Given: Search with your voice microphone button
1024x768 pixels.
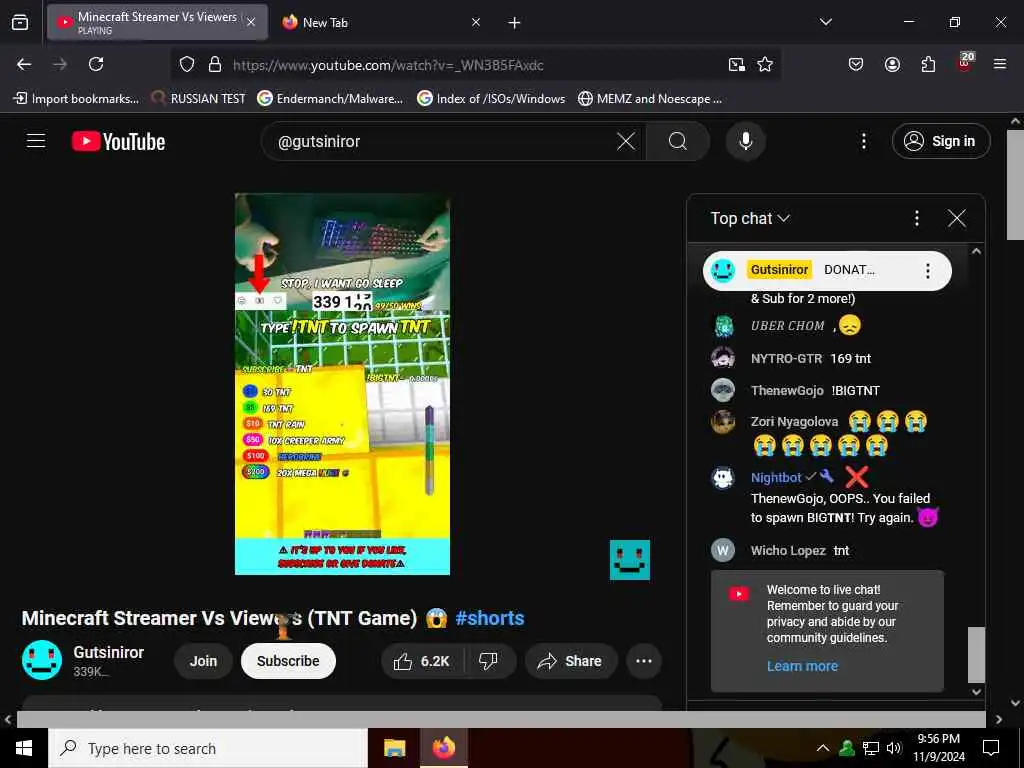Looking at the screenshot, I should [746, 141].
